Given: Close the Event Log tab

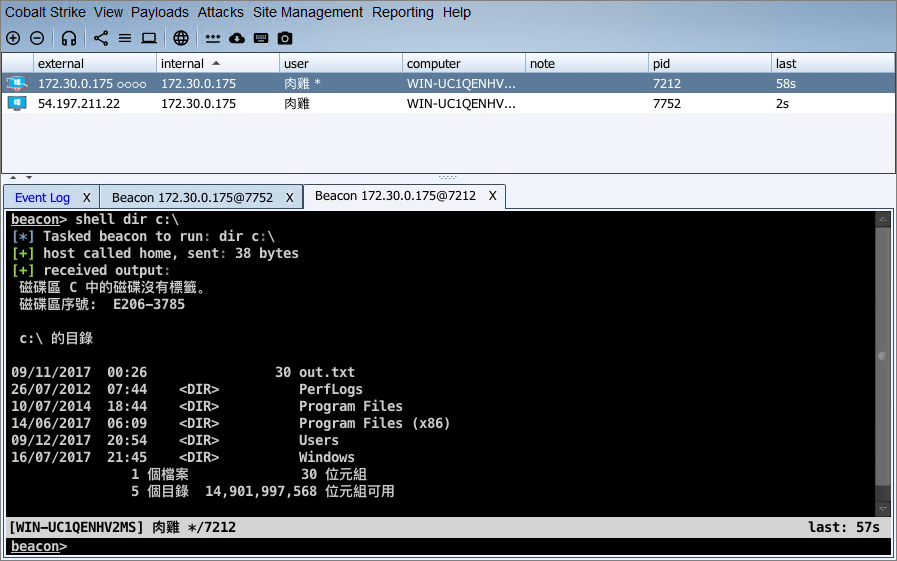Looking at the screenshot, I should coord(86,197).
